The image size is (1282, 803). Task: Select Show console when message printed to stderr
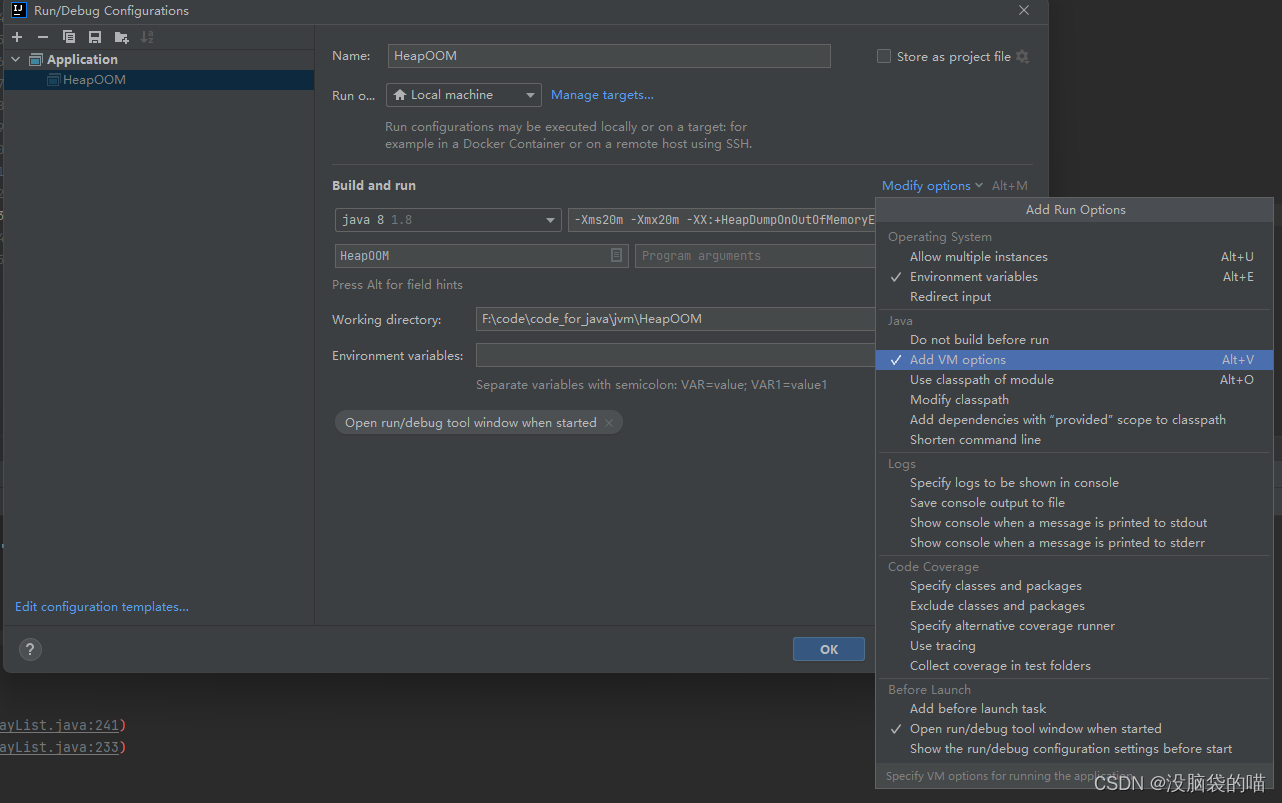pos(1075,543)
